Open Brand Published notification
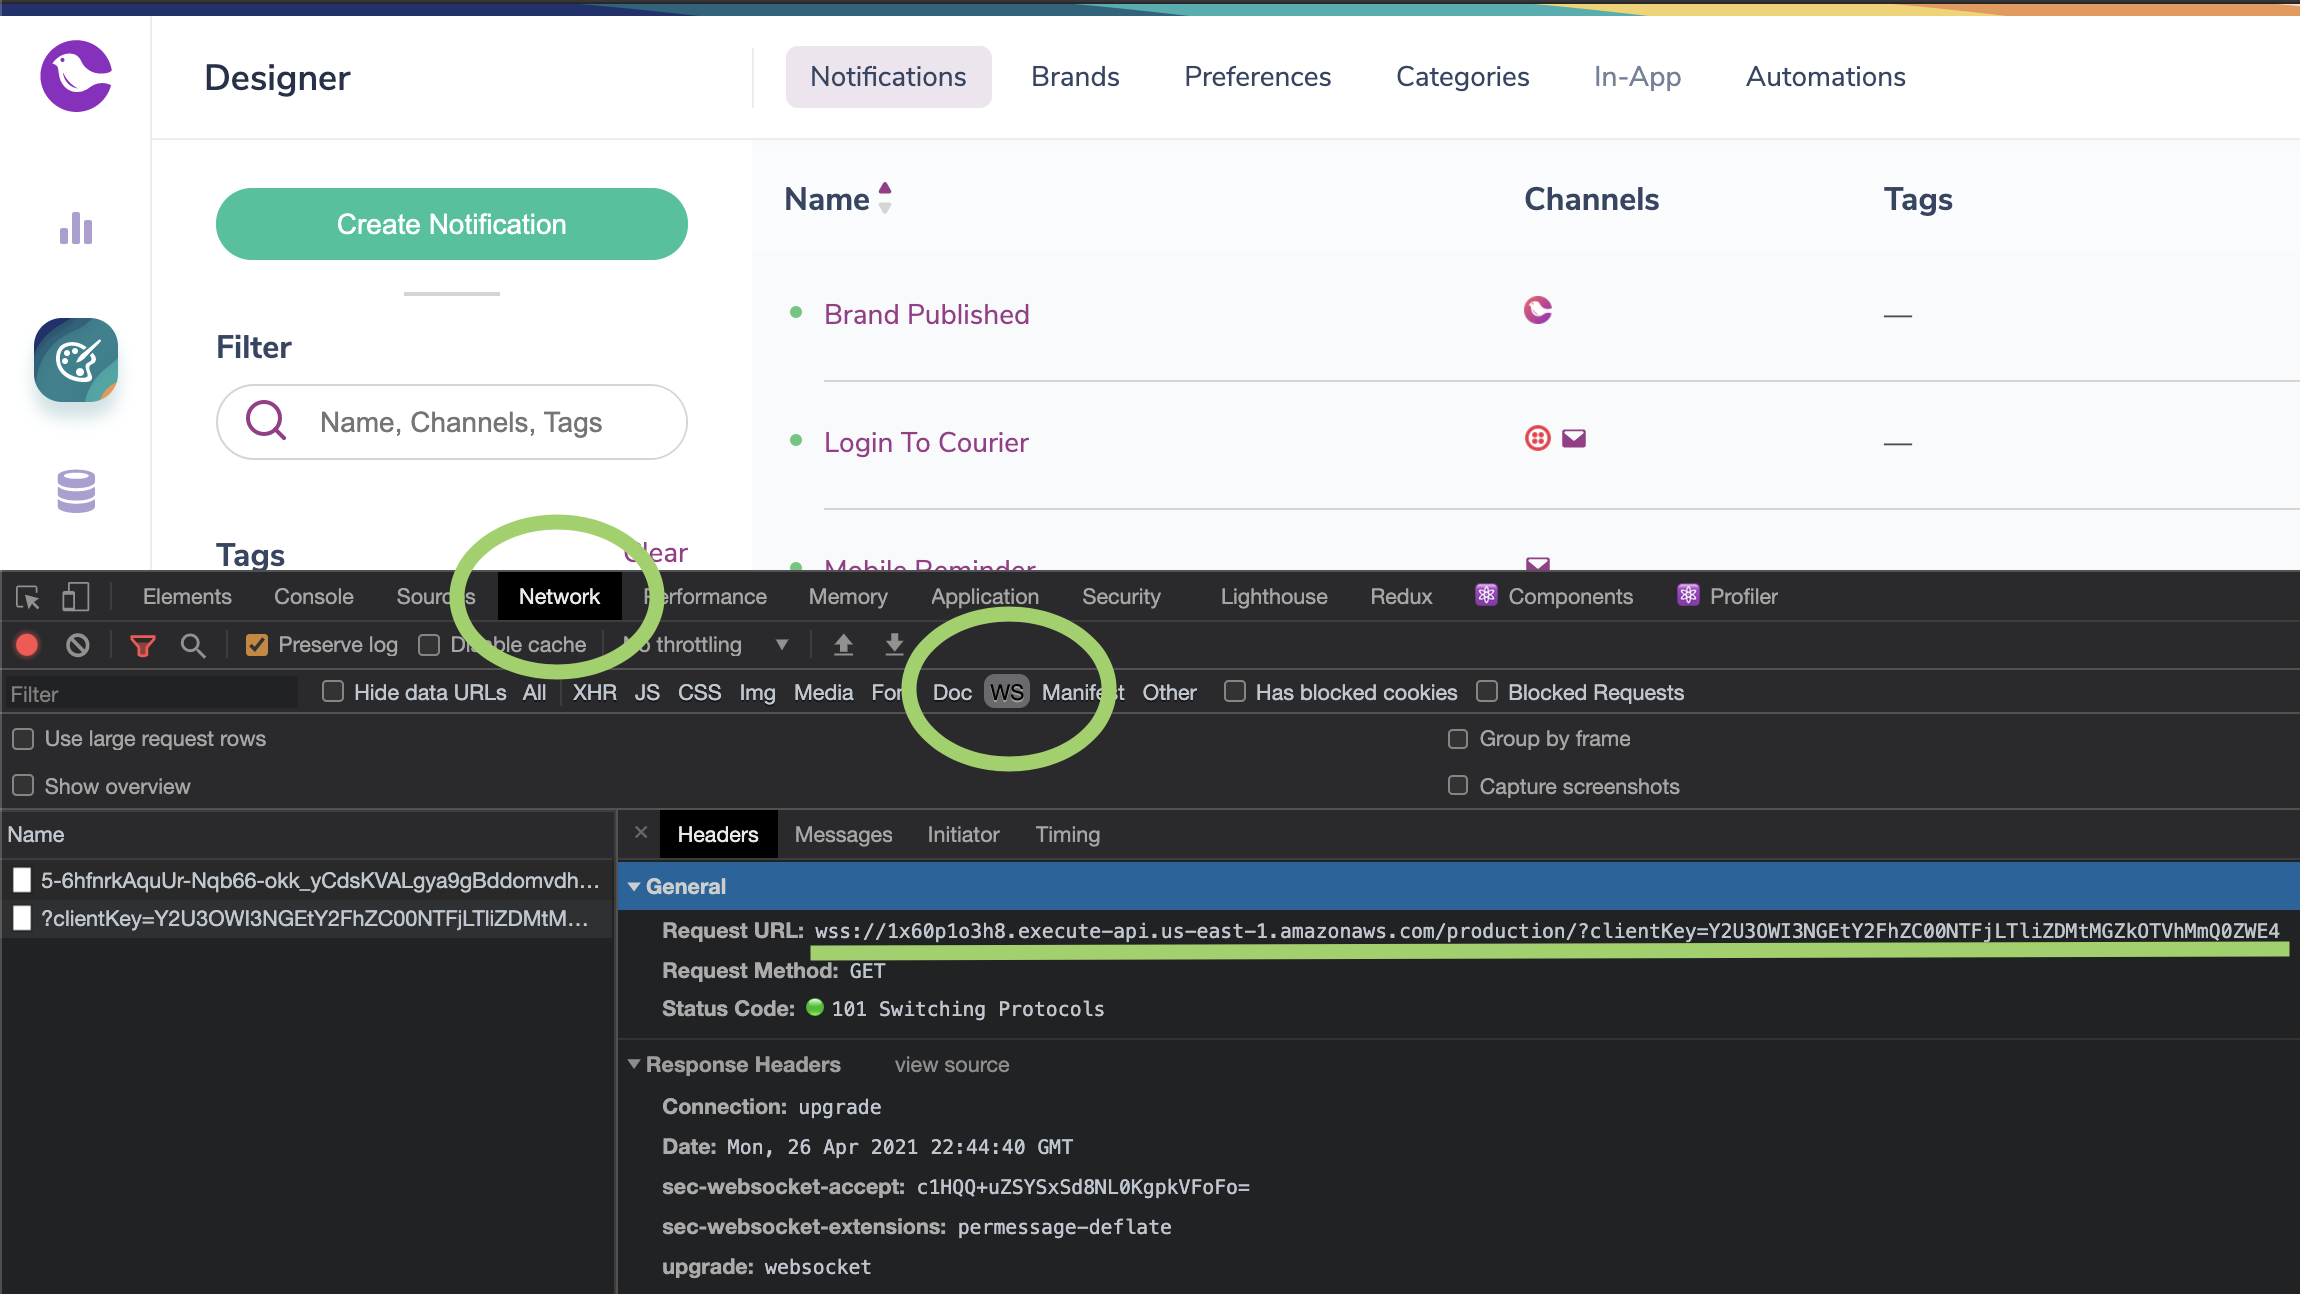Screen dimensions: 2300x1294 [927, 314]
